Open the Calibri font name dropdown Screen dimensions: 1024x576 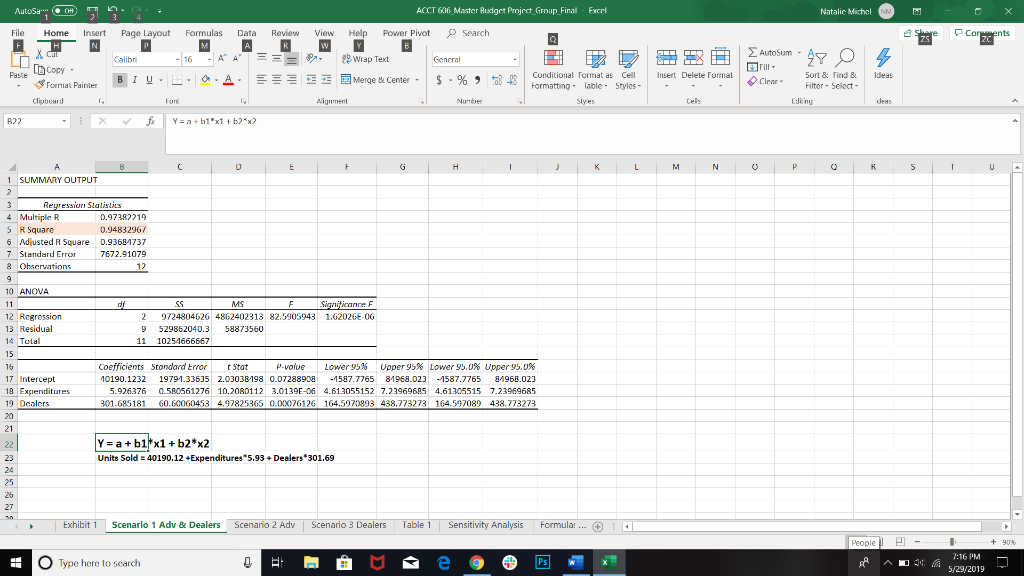(177, 59)
